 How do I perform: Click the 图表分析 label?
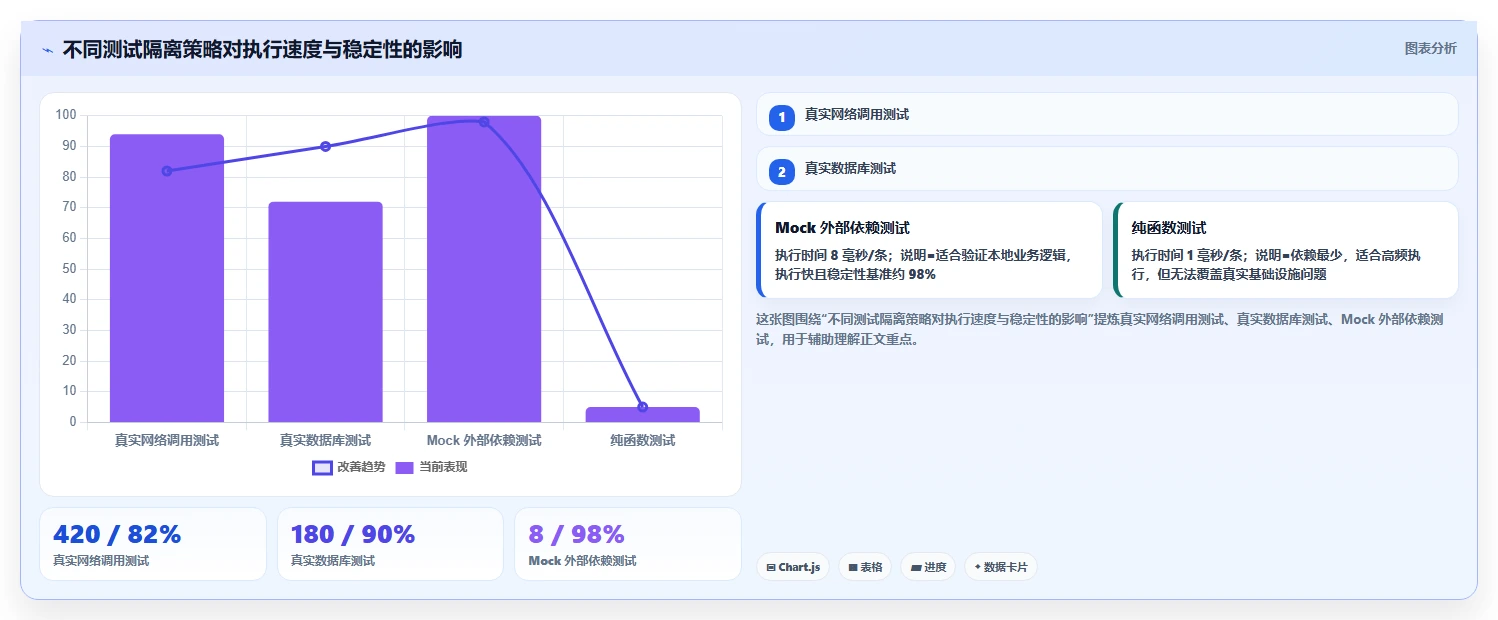[x=1430, y=48]
